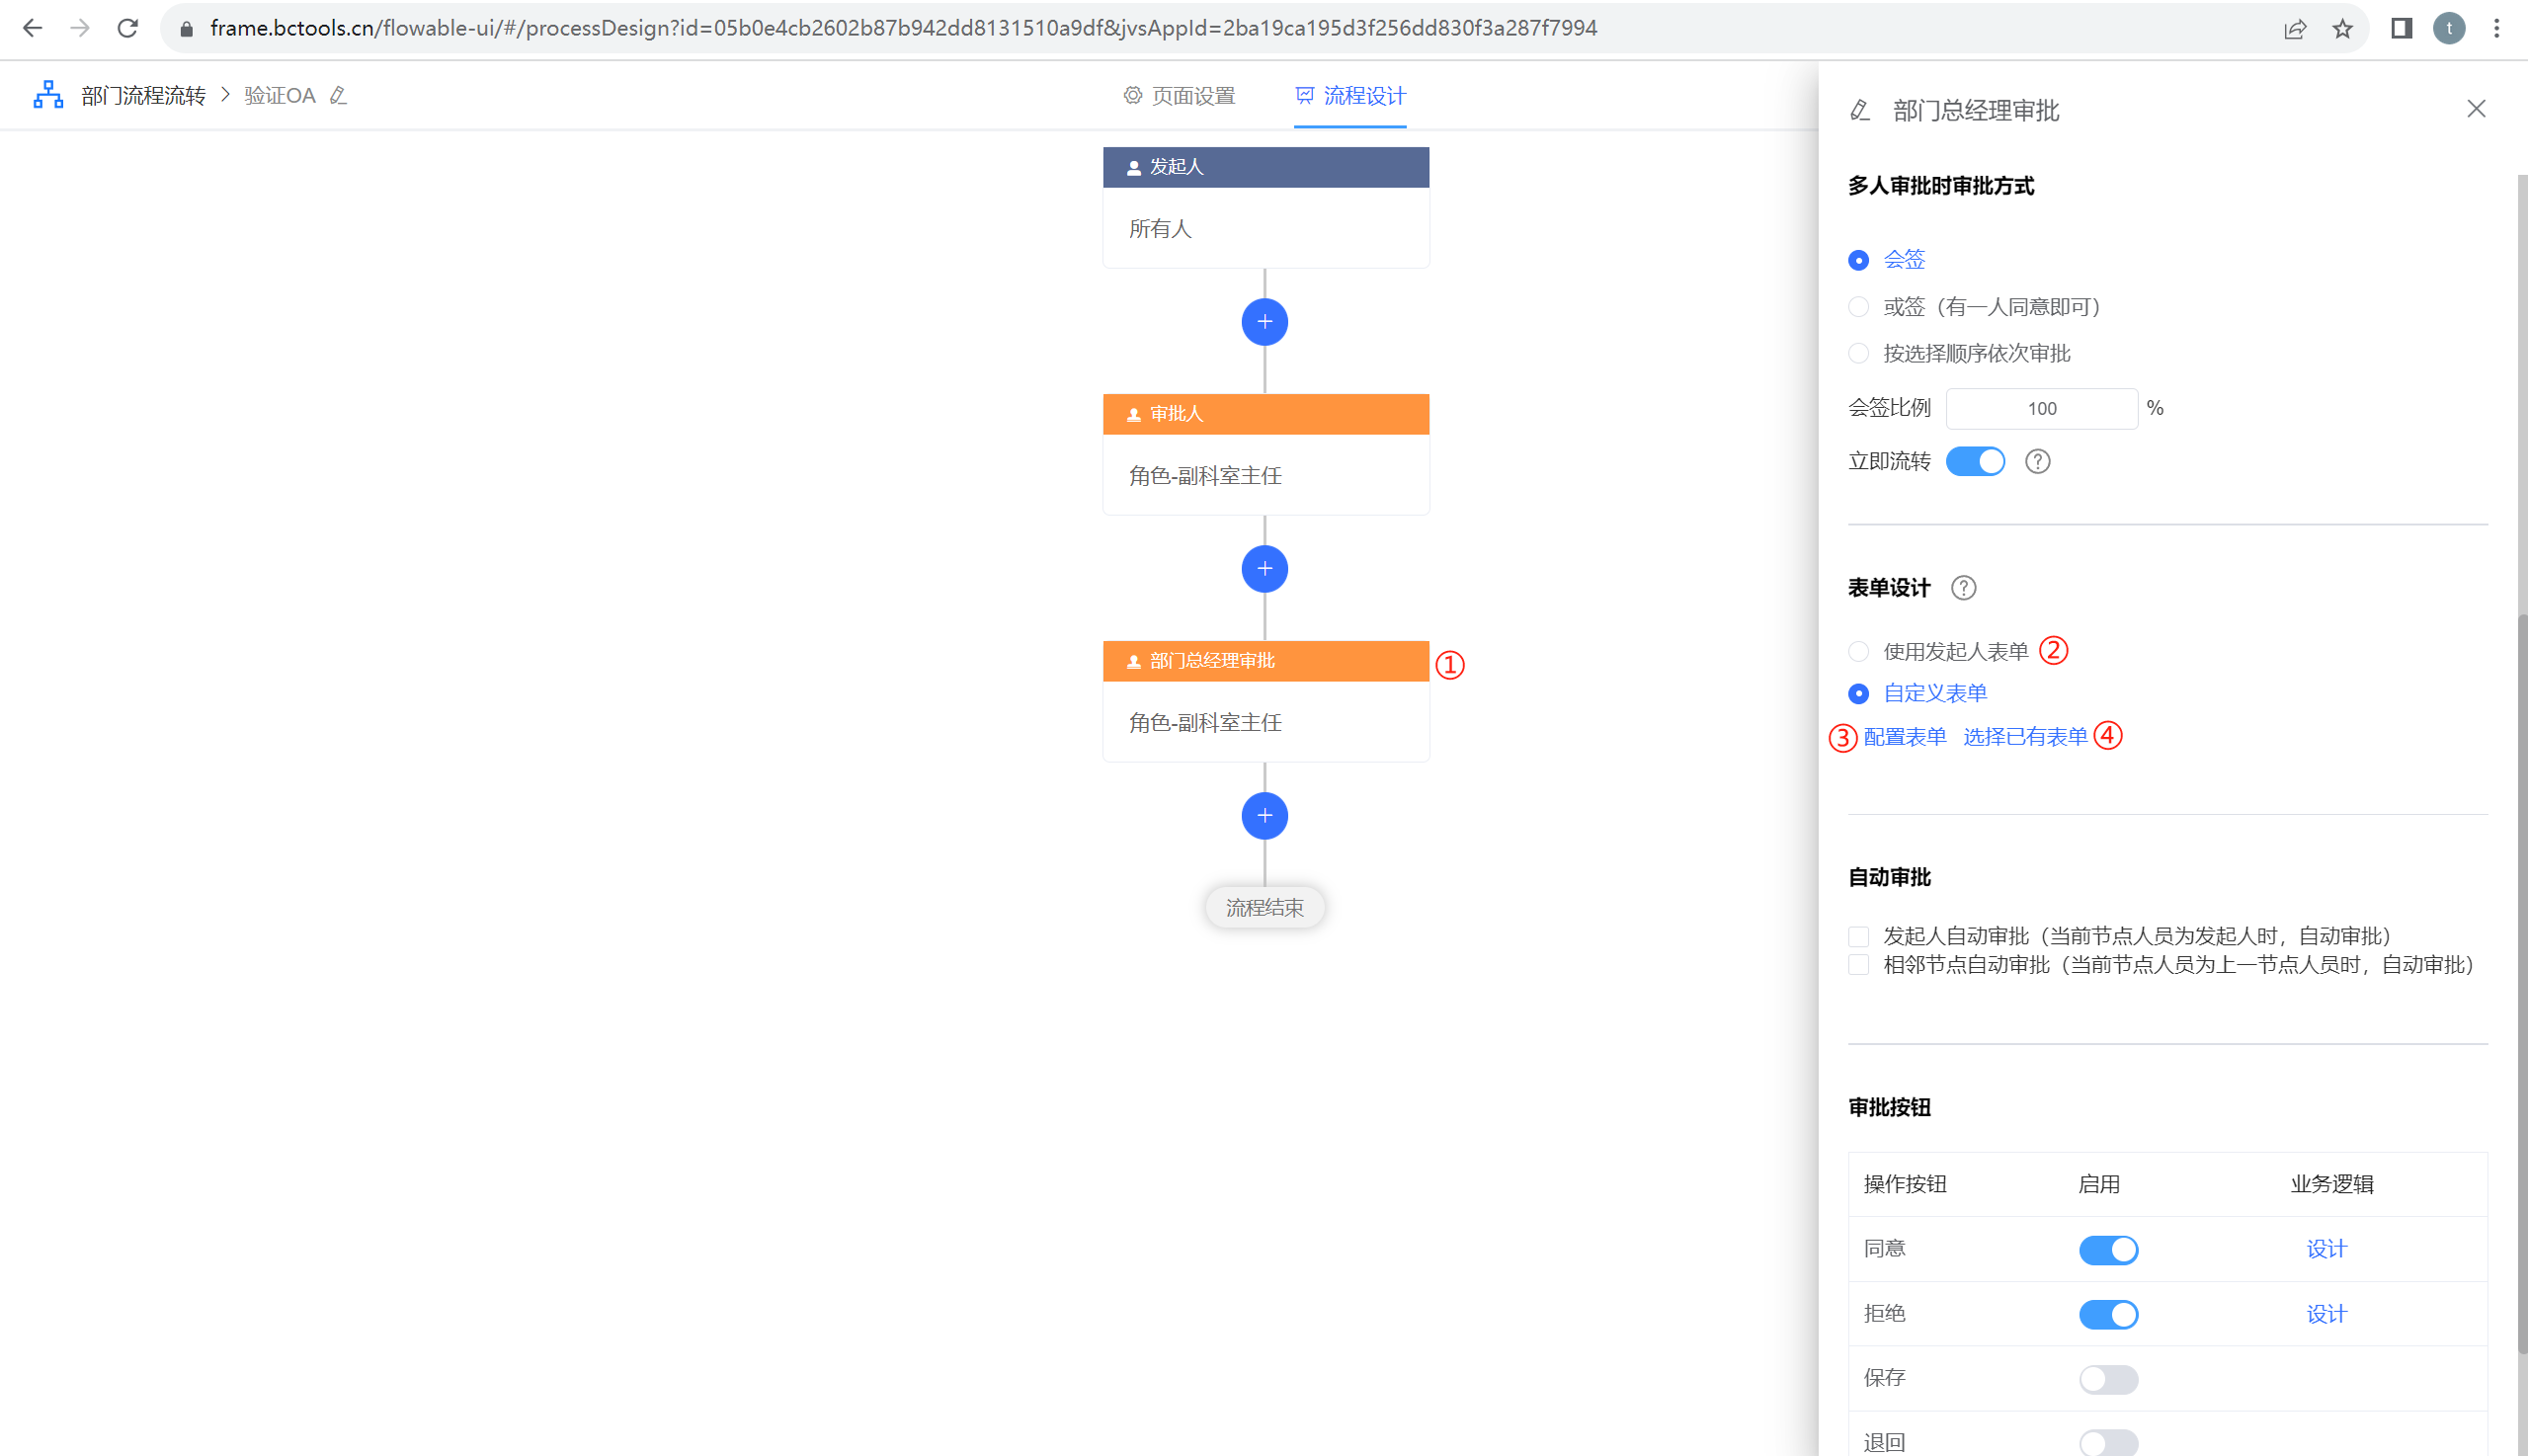The width and height of the screenshot is (2528, 1456).
Task: Open the 设计 link for the 拒绝 button
Action: click(2326, 1314)
